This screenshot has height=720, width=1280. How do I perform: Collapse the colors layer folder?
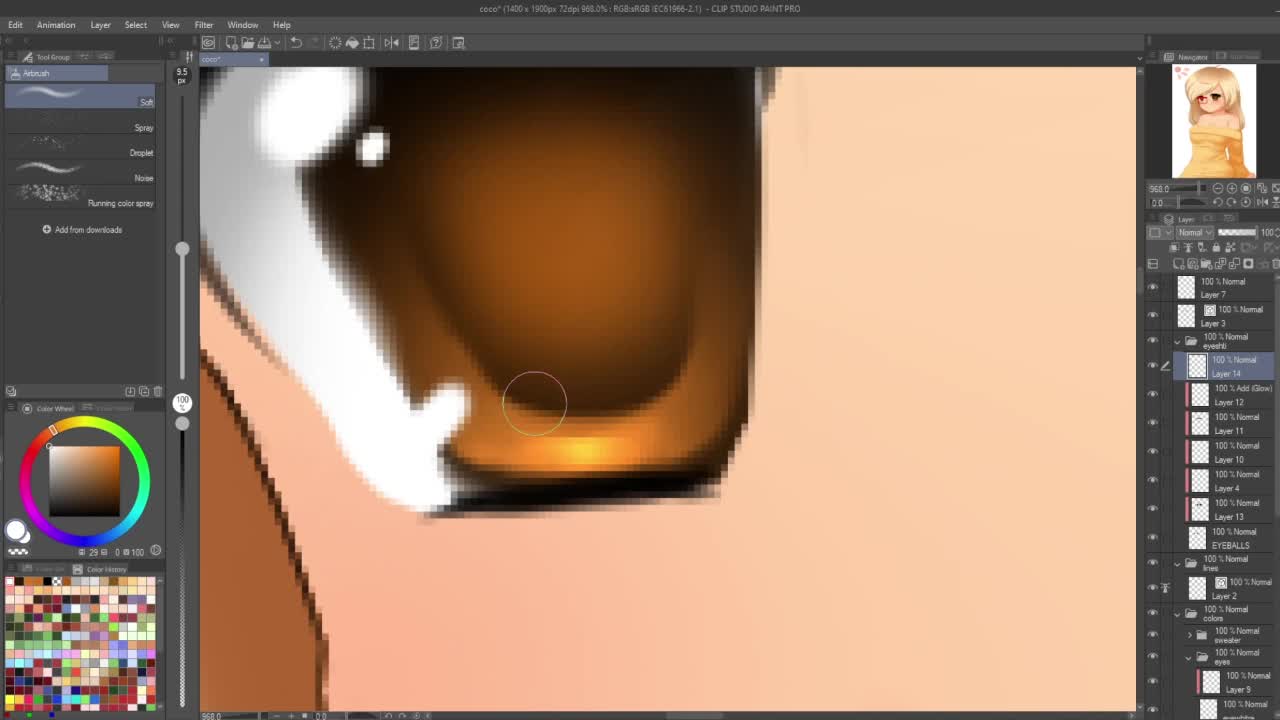(x=1177, y=613)
